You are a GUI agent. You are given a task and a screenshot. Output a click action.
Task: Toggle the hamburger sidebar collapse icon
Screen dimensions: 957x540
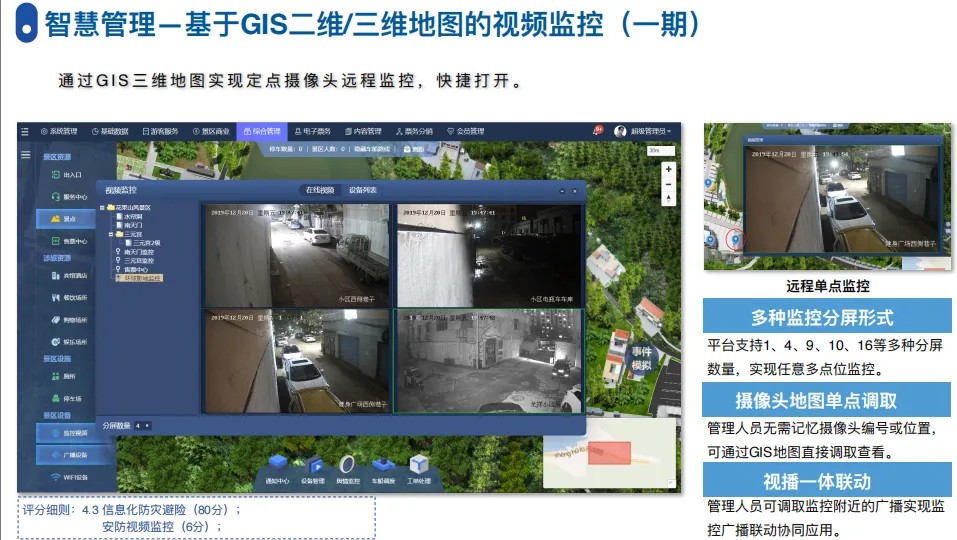click(26, 155)
